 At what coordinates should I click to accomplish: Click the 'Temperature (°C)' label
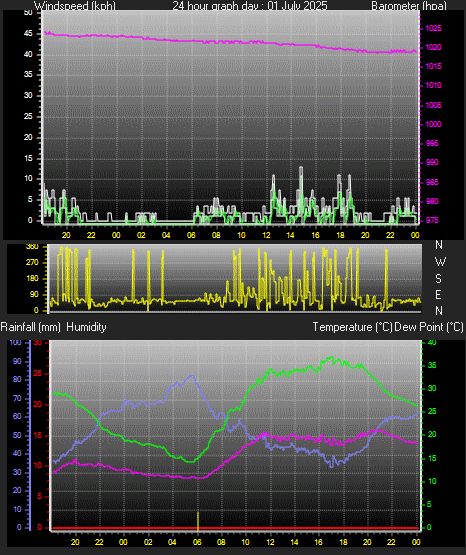[352, 327]
